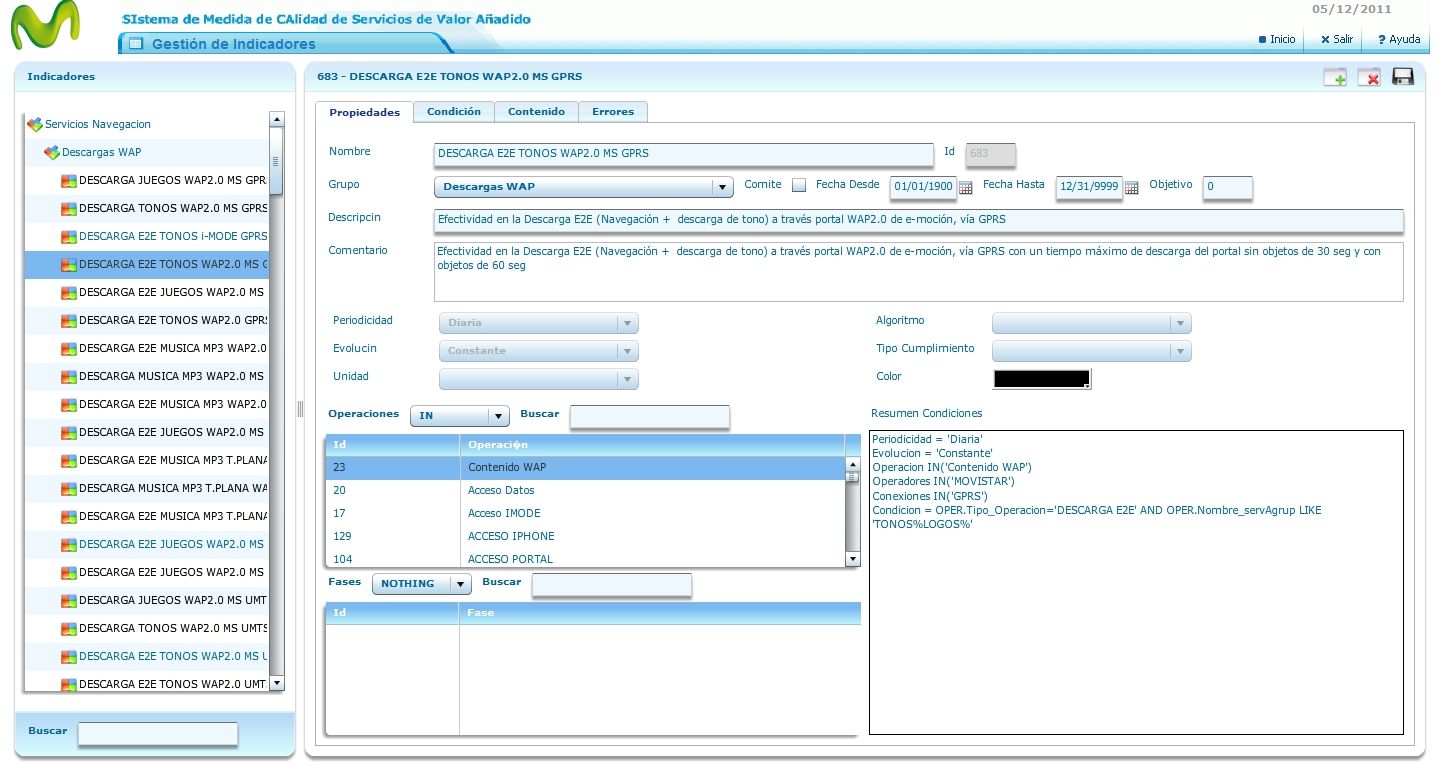Click icon beside DESCARGA TONOS WAP2.0 MS UMTS

[x=68, y=629]
